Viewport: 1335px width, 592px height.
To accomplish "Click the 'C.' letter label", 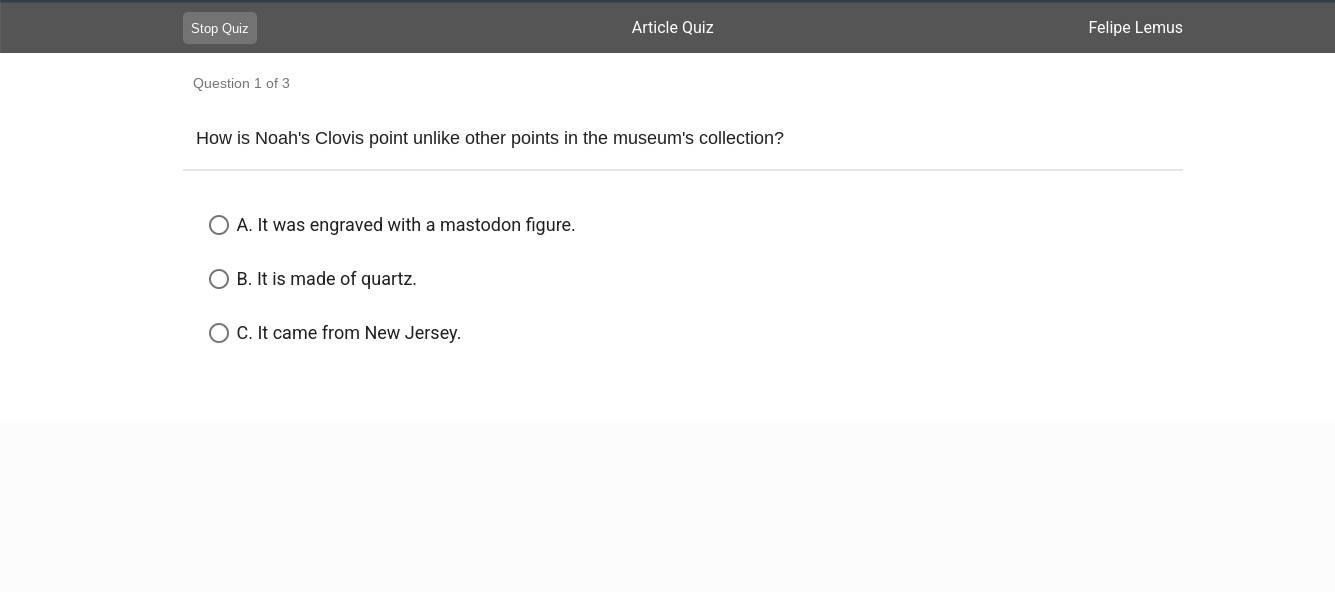I will [x=244, y=333].
